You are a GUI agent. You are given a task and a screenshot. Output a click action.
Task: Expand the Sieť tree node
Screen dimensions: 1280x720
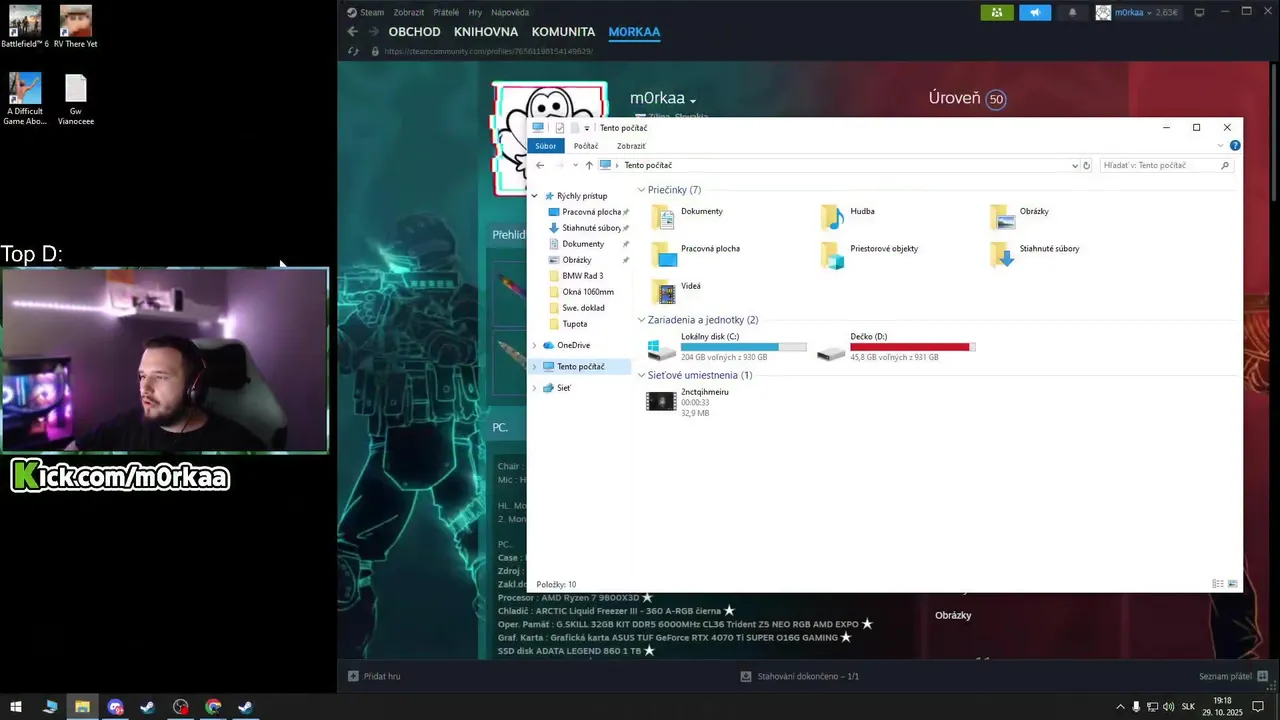[x=535, y=388]
